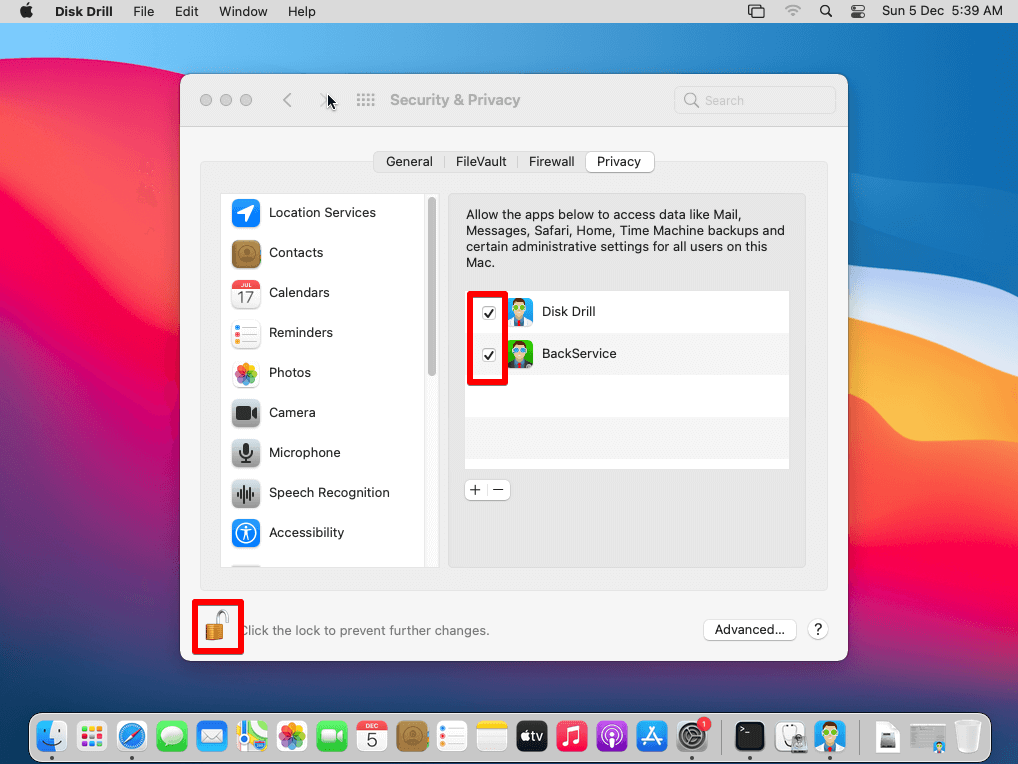This screenshot has width=1018, height=764.
Task: Open Trash in the Dock
Action: pos(967,737)
